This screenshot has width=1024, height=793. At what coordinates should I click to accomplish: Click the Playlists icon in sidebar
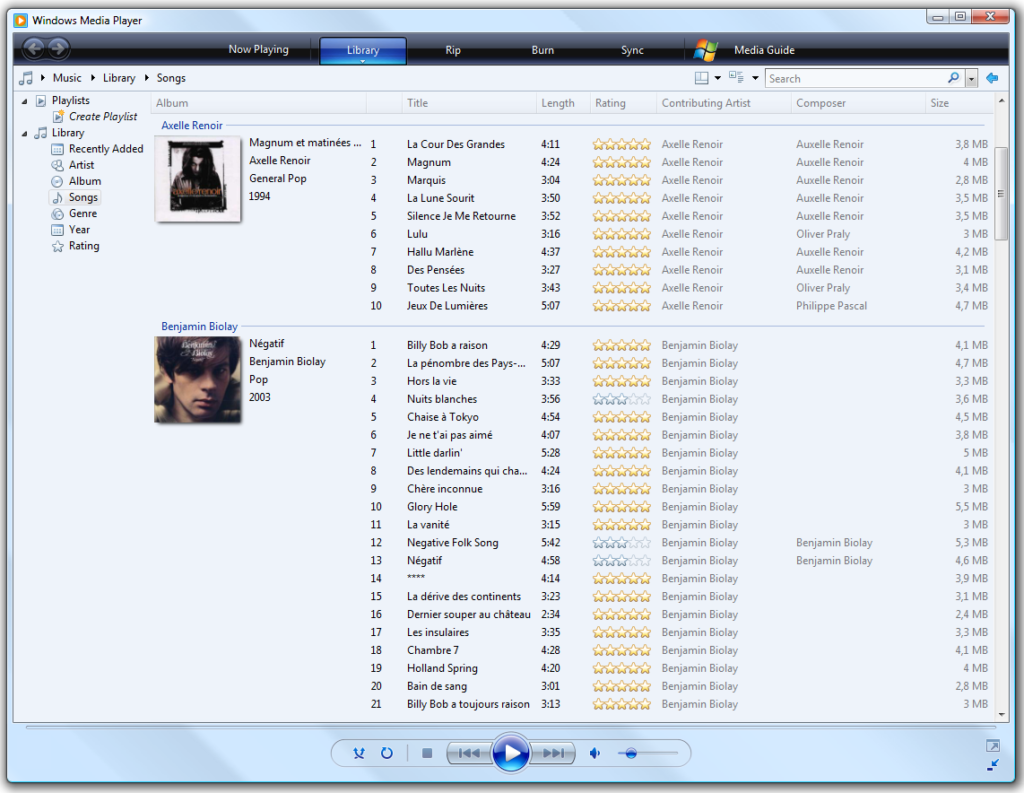click(41, 101)
